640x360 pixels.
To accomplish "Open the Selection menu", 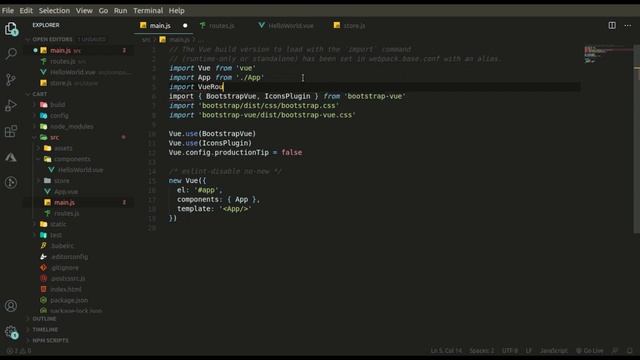I will pyautogui.click(x=54, y=11).
